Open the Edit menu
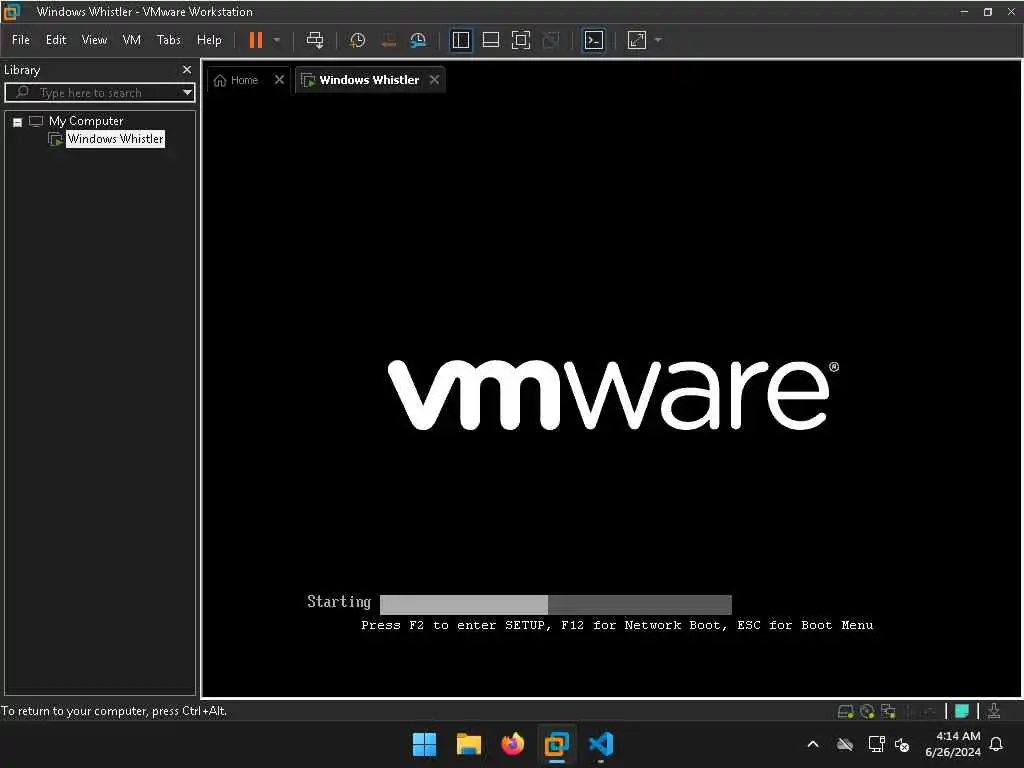The height and width of the screenshot is (768, 1024). (x=56, y=40)
